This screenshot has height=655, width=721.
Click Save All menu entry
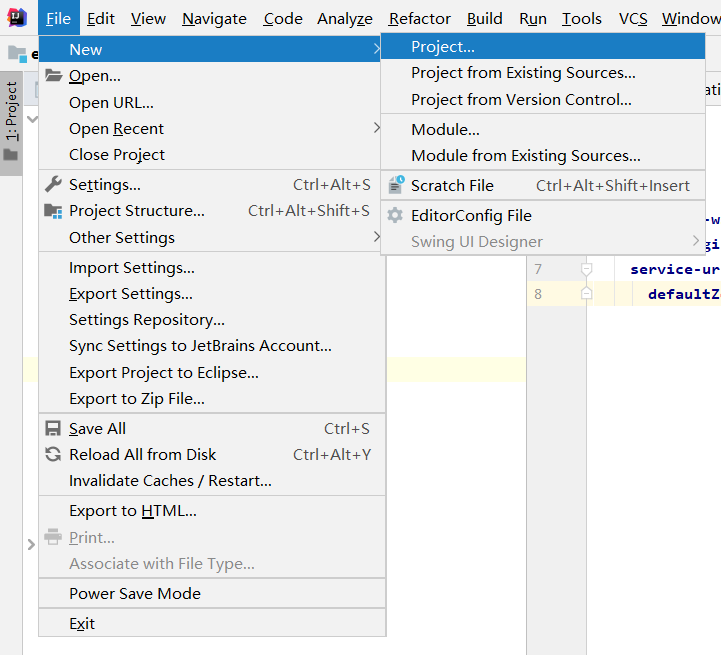[x=212, y=428]
